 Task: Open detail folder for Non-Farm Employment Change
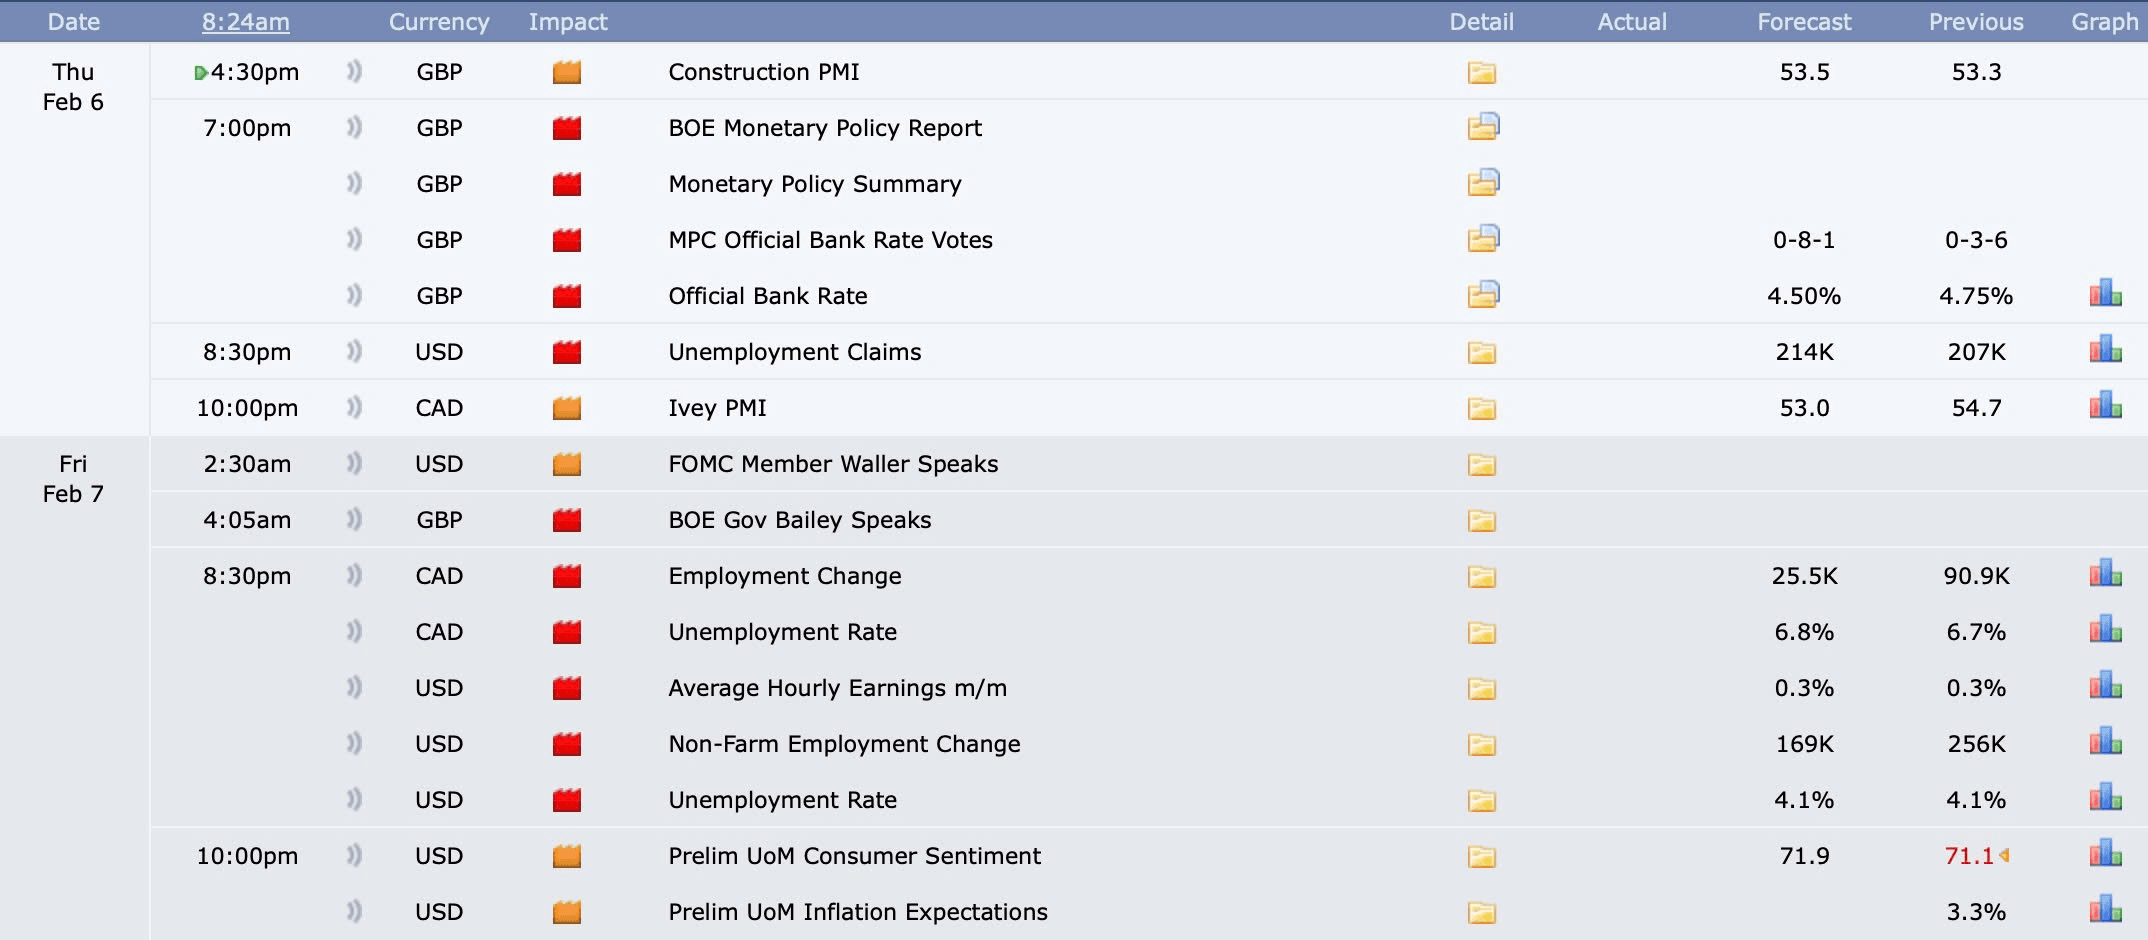coord(1481,745)
